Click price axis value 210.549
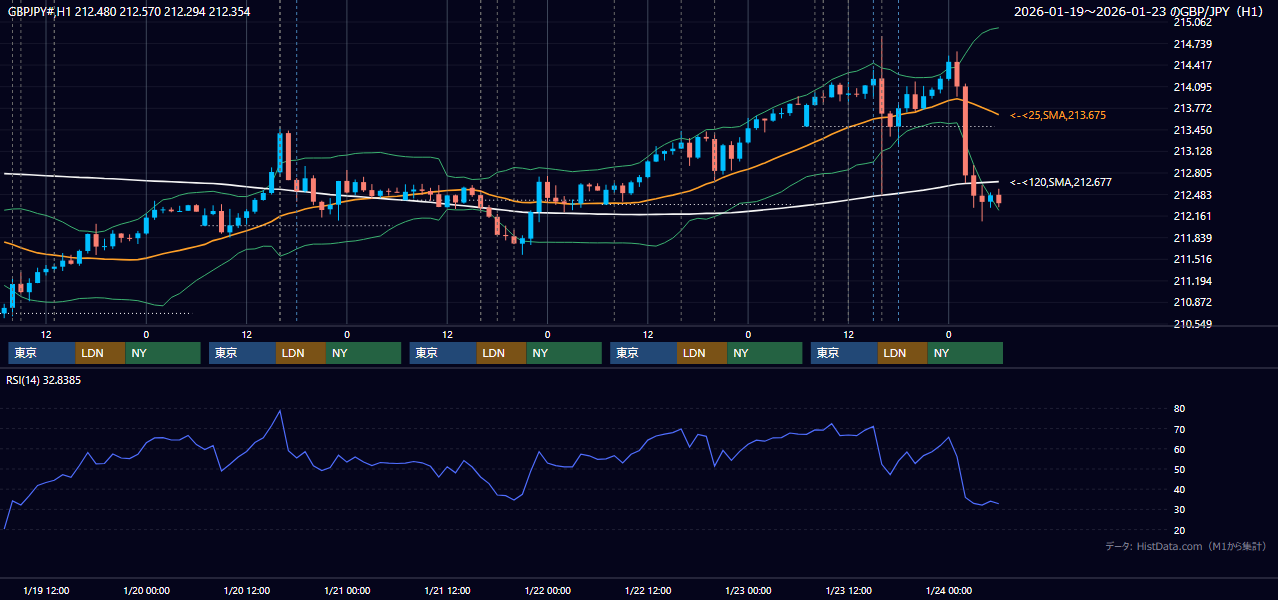The image size is (1278, 600). coord(1192,325)
